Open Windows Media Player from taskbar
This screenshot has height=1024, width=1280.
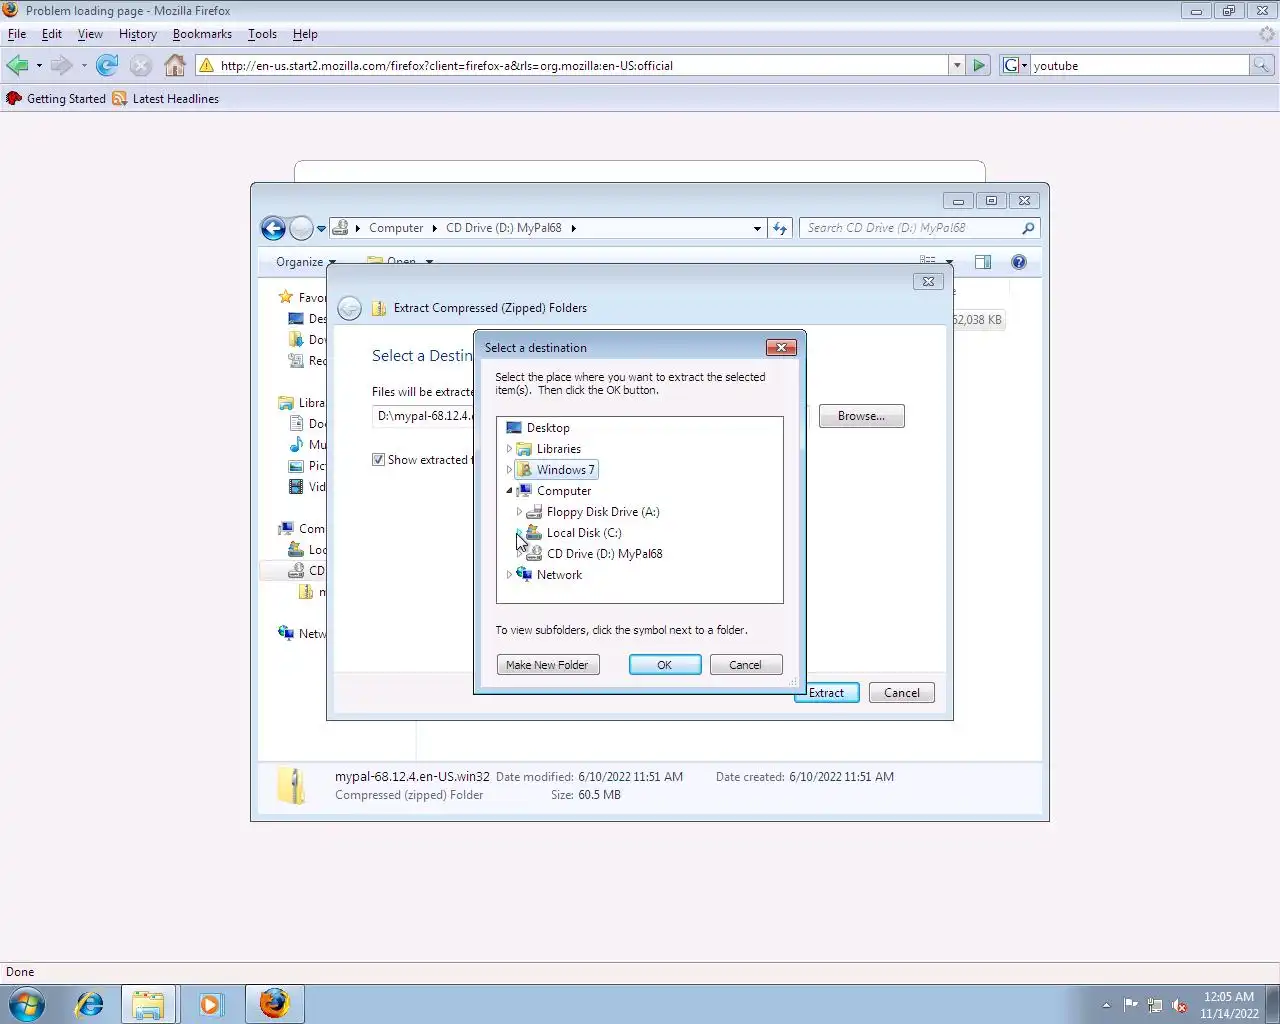(x=210, y=1004)
